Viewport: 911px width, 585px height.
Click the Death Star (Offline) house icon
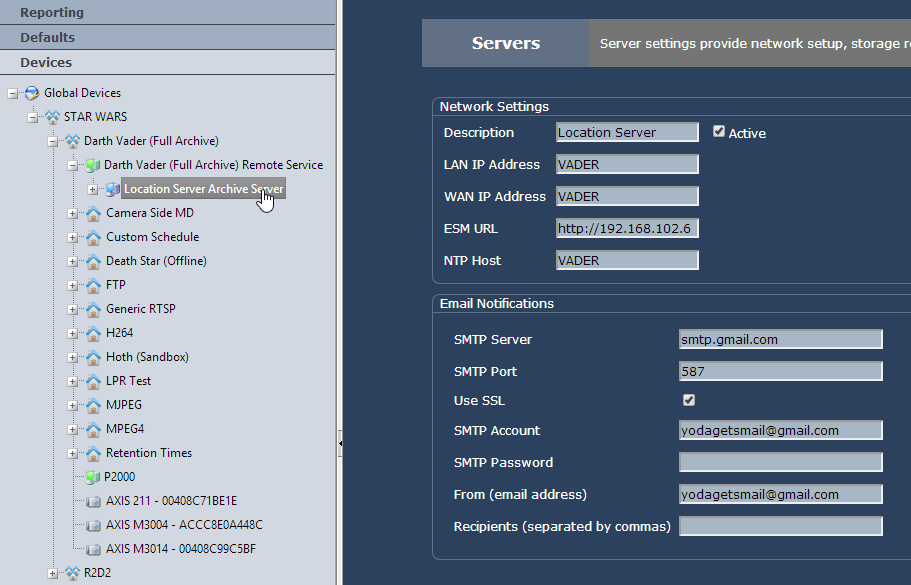pos(93,261)
